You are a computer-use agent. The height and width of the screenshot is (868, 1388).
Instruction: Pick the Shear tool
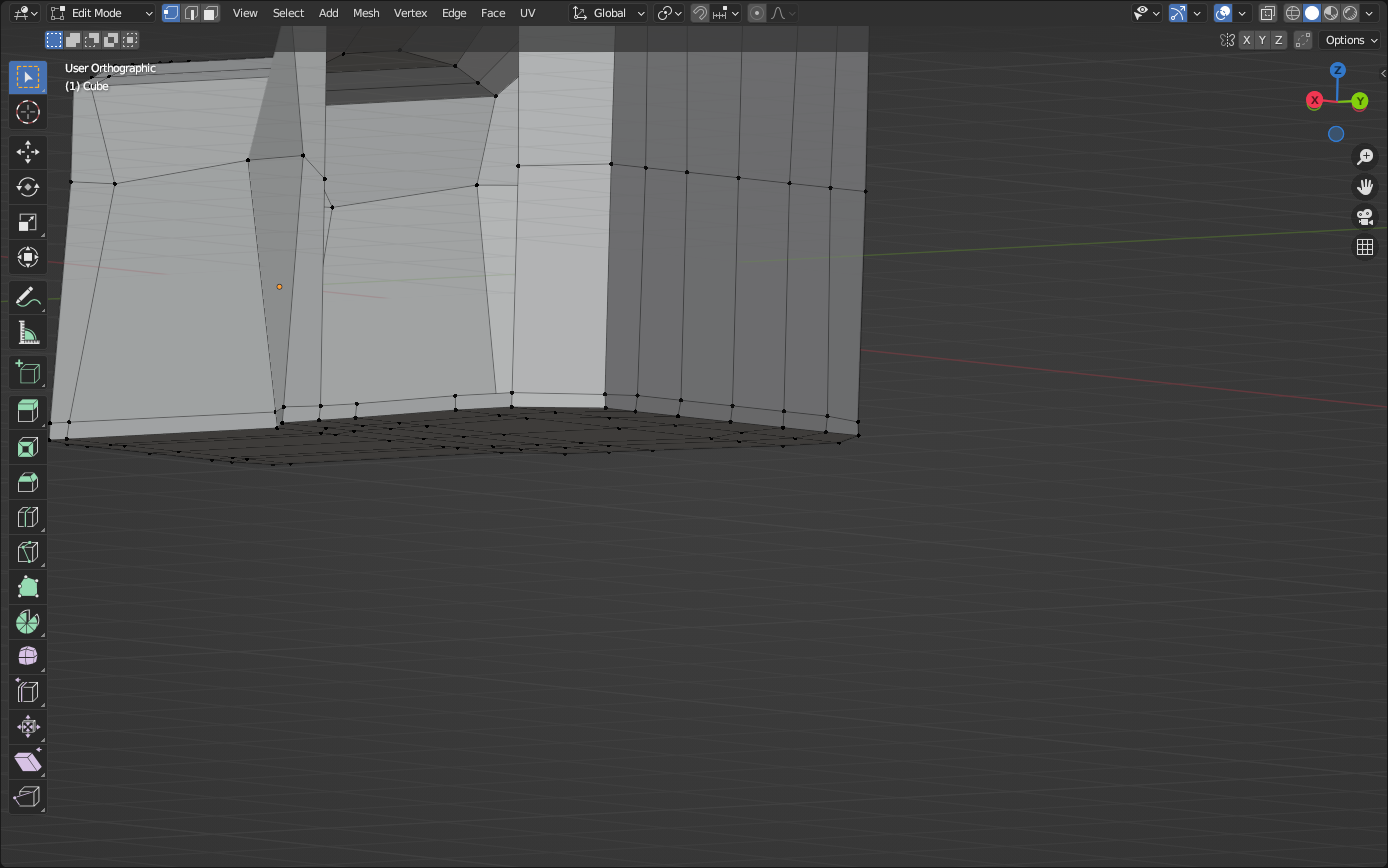[28, 761]
